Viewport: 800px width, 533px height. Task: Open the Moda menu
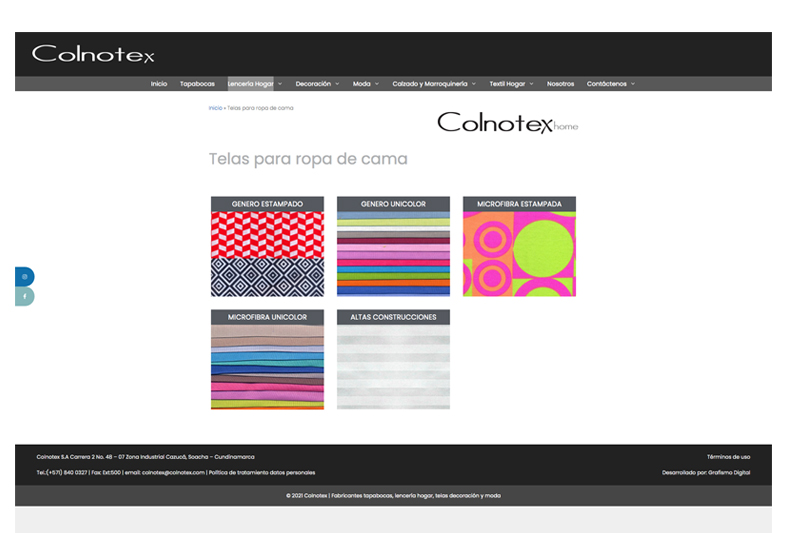pos(362,84)
